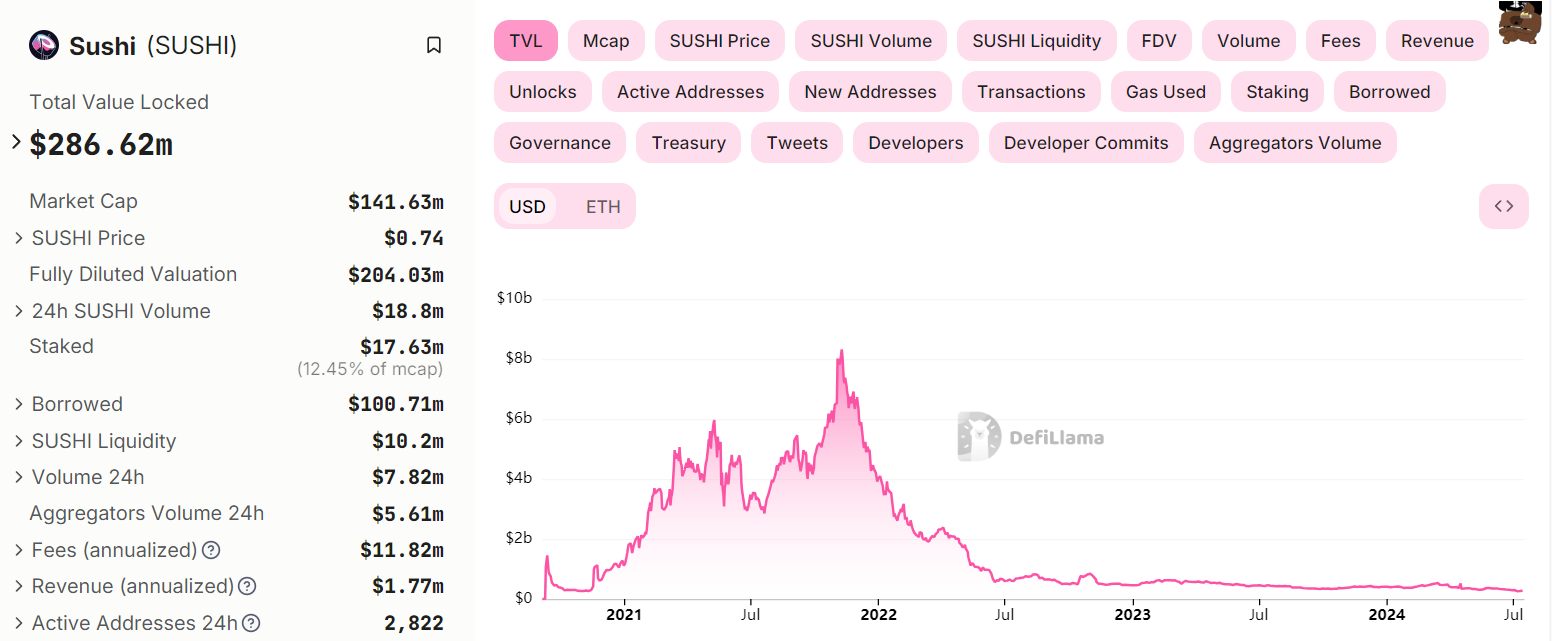Screen dimensions: 1552x641
Task: Switch chart denomination to USD
Action: [527, 207]
